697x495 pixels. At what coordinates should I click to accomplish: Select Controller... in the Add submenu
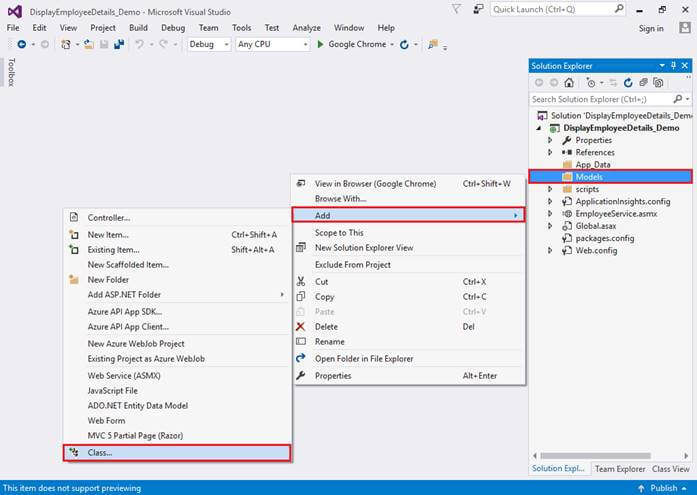(177, 218)
